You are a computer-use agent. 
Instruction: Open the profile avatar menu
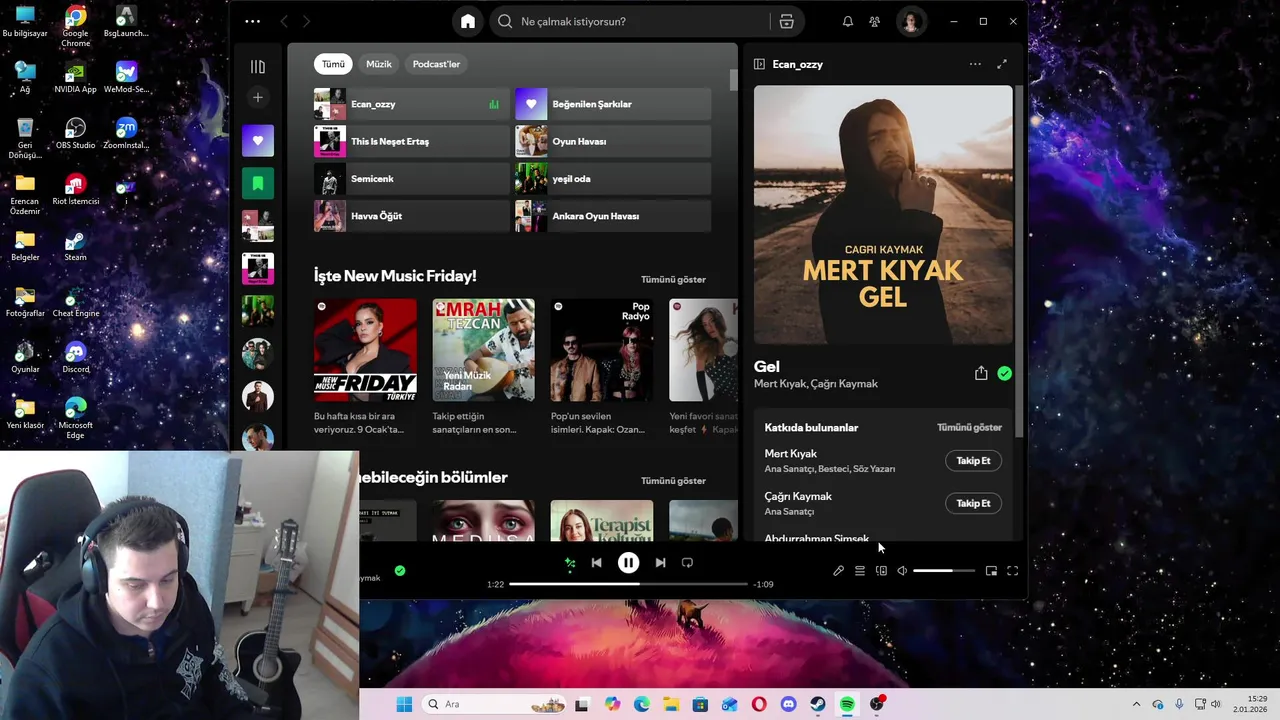[910, 21]
